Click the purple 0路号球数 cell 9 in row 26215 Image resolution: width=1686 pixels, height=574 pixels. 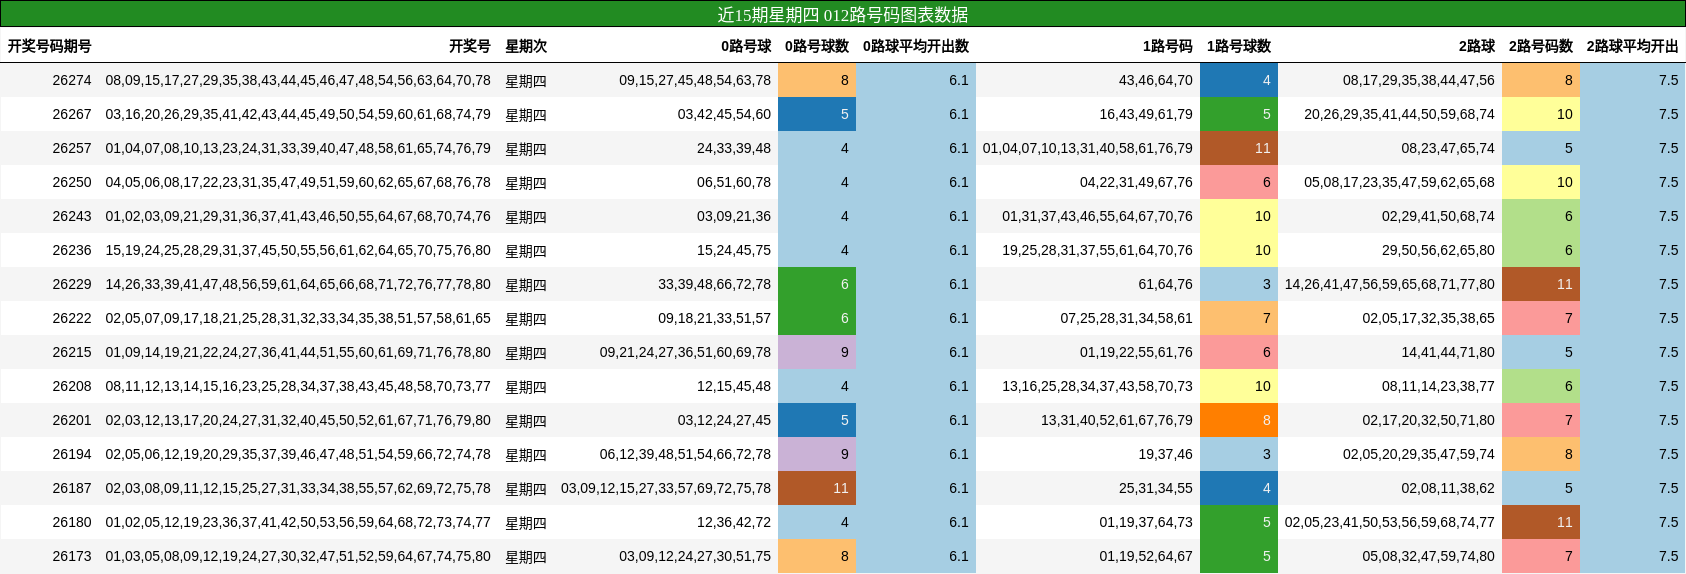817,352
